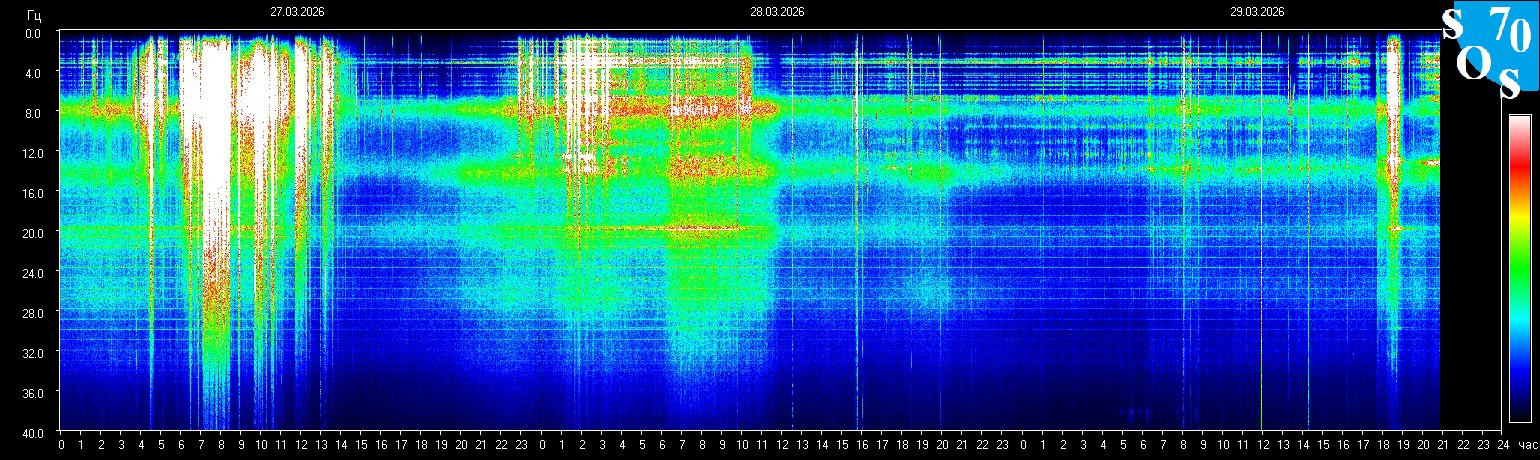The height and width of the screenshot is (460, 1540).
Task: Select the 28.03.2026 date label
Action: [x=777, y=12]
